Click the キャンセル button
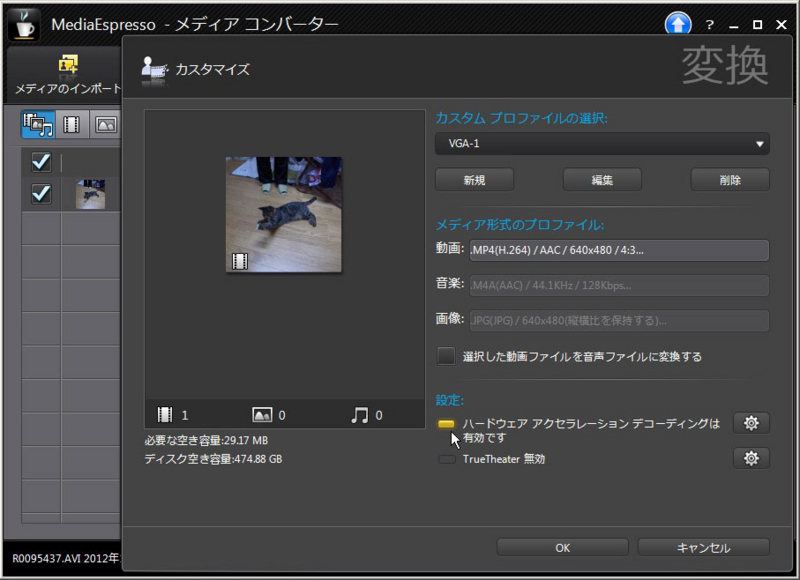 coord(704,548)
